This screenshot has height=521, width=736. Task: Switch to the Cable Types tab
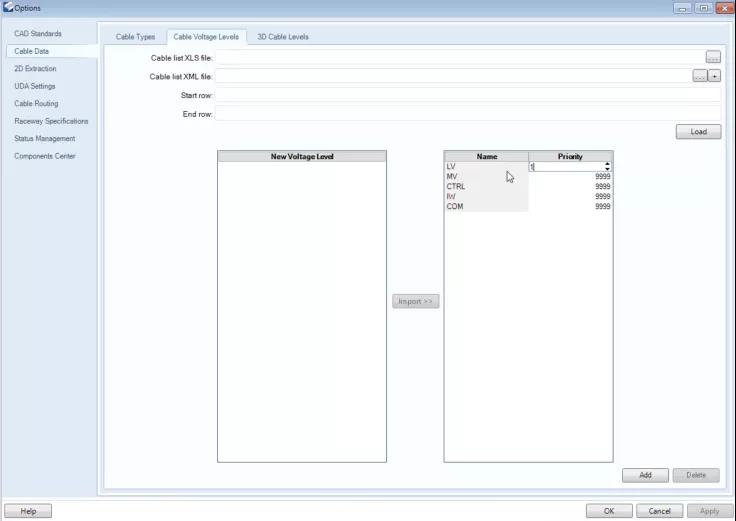(x=135, y=37)
